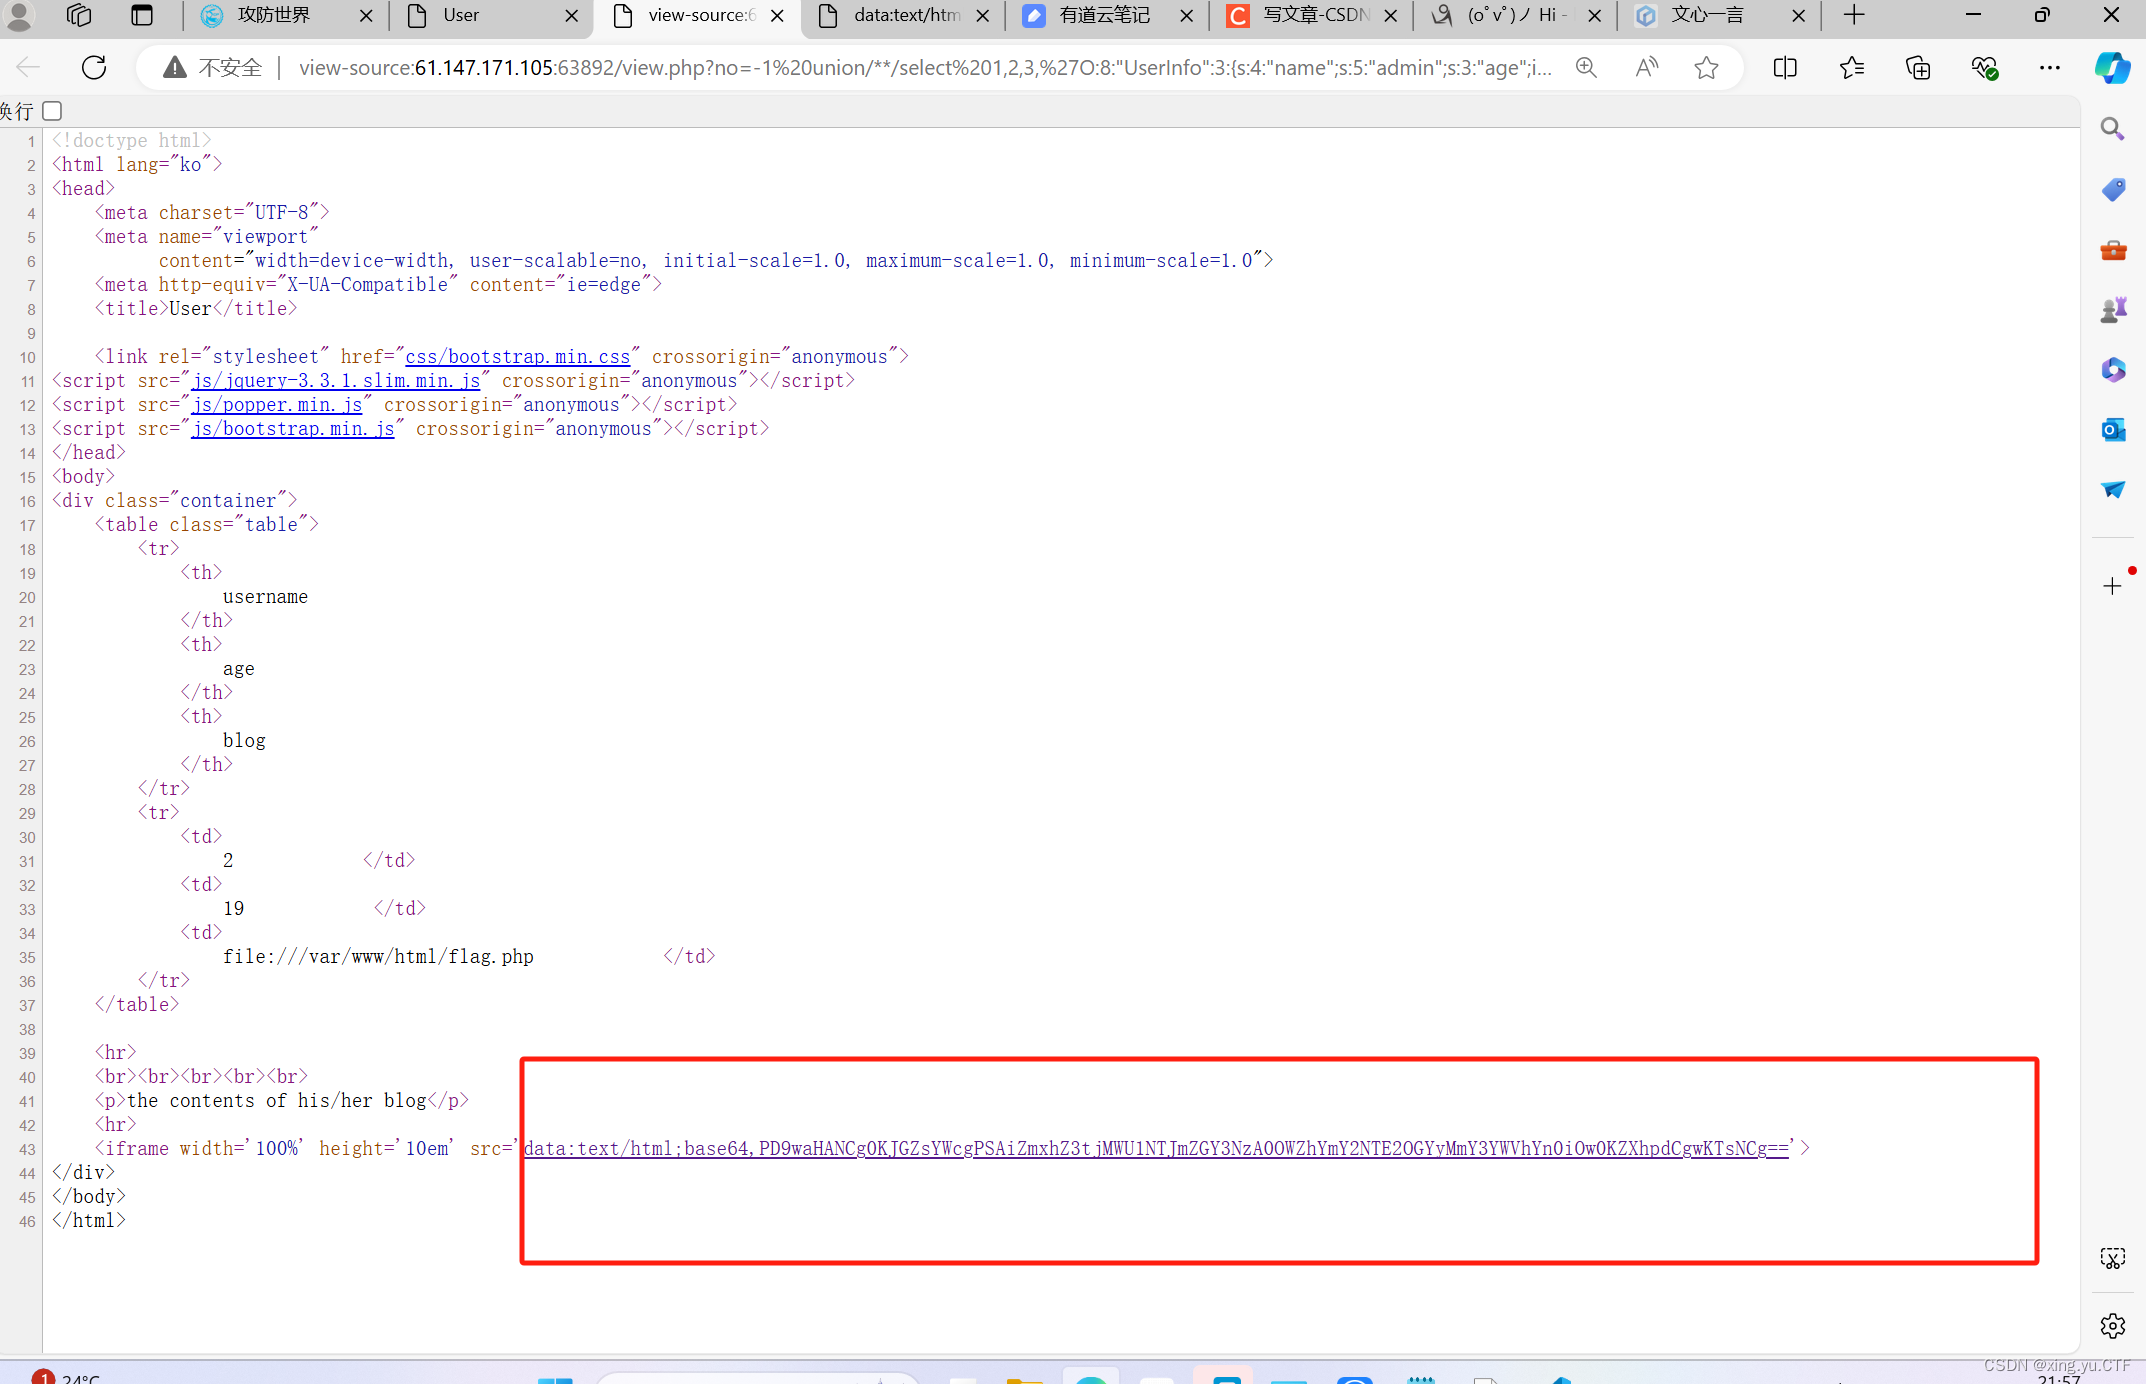The image size is (2146, 1384).
Task: Add page to favorites star
Action: (x=1706, y=67)
